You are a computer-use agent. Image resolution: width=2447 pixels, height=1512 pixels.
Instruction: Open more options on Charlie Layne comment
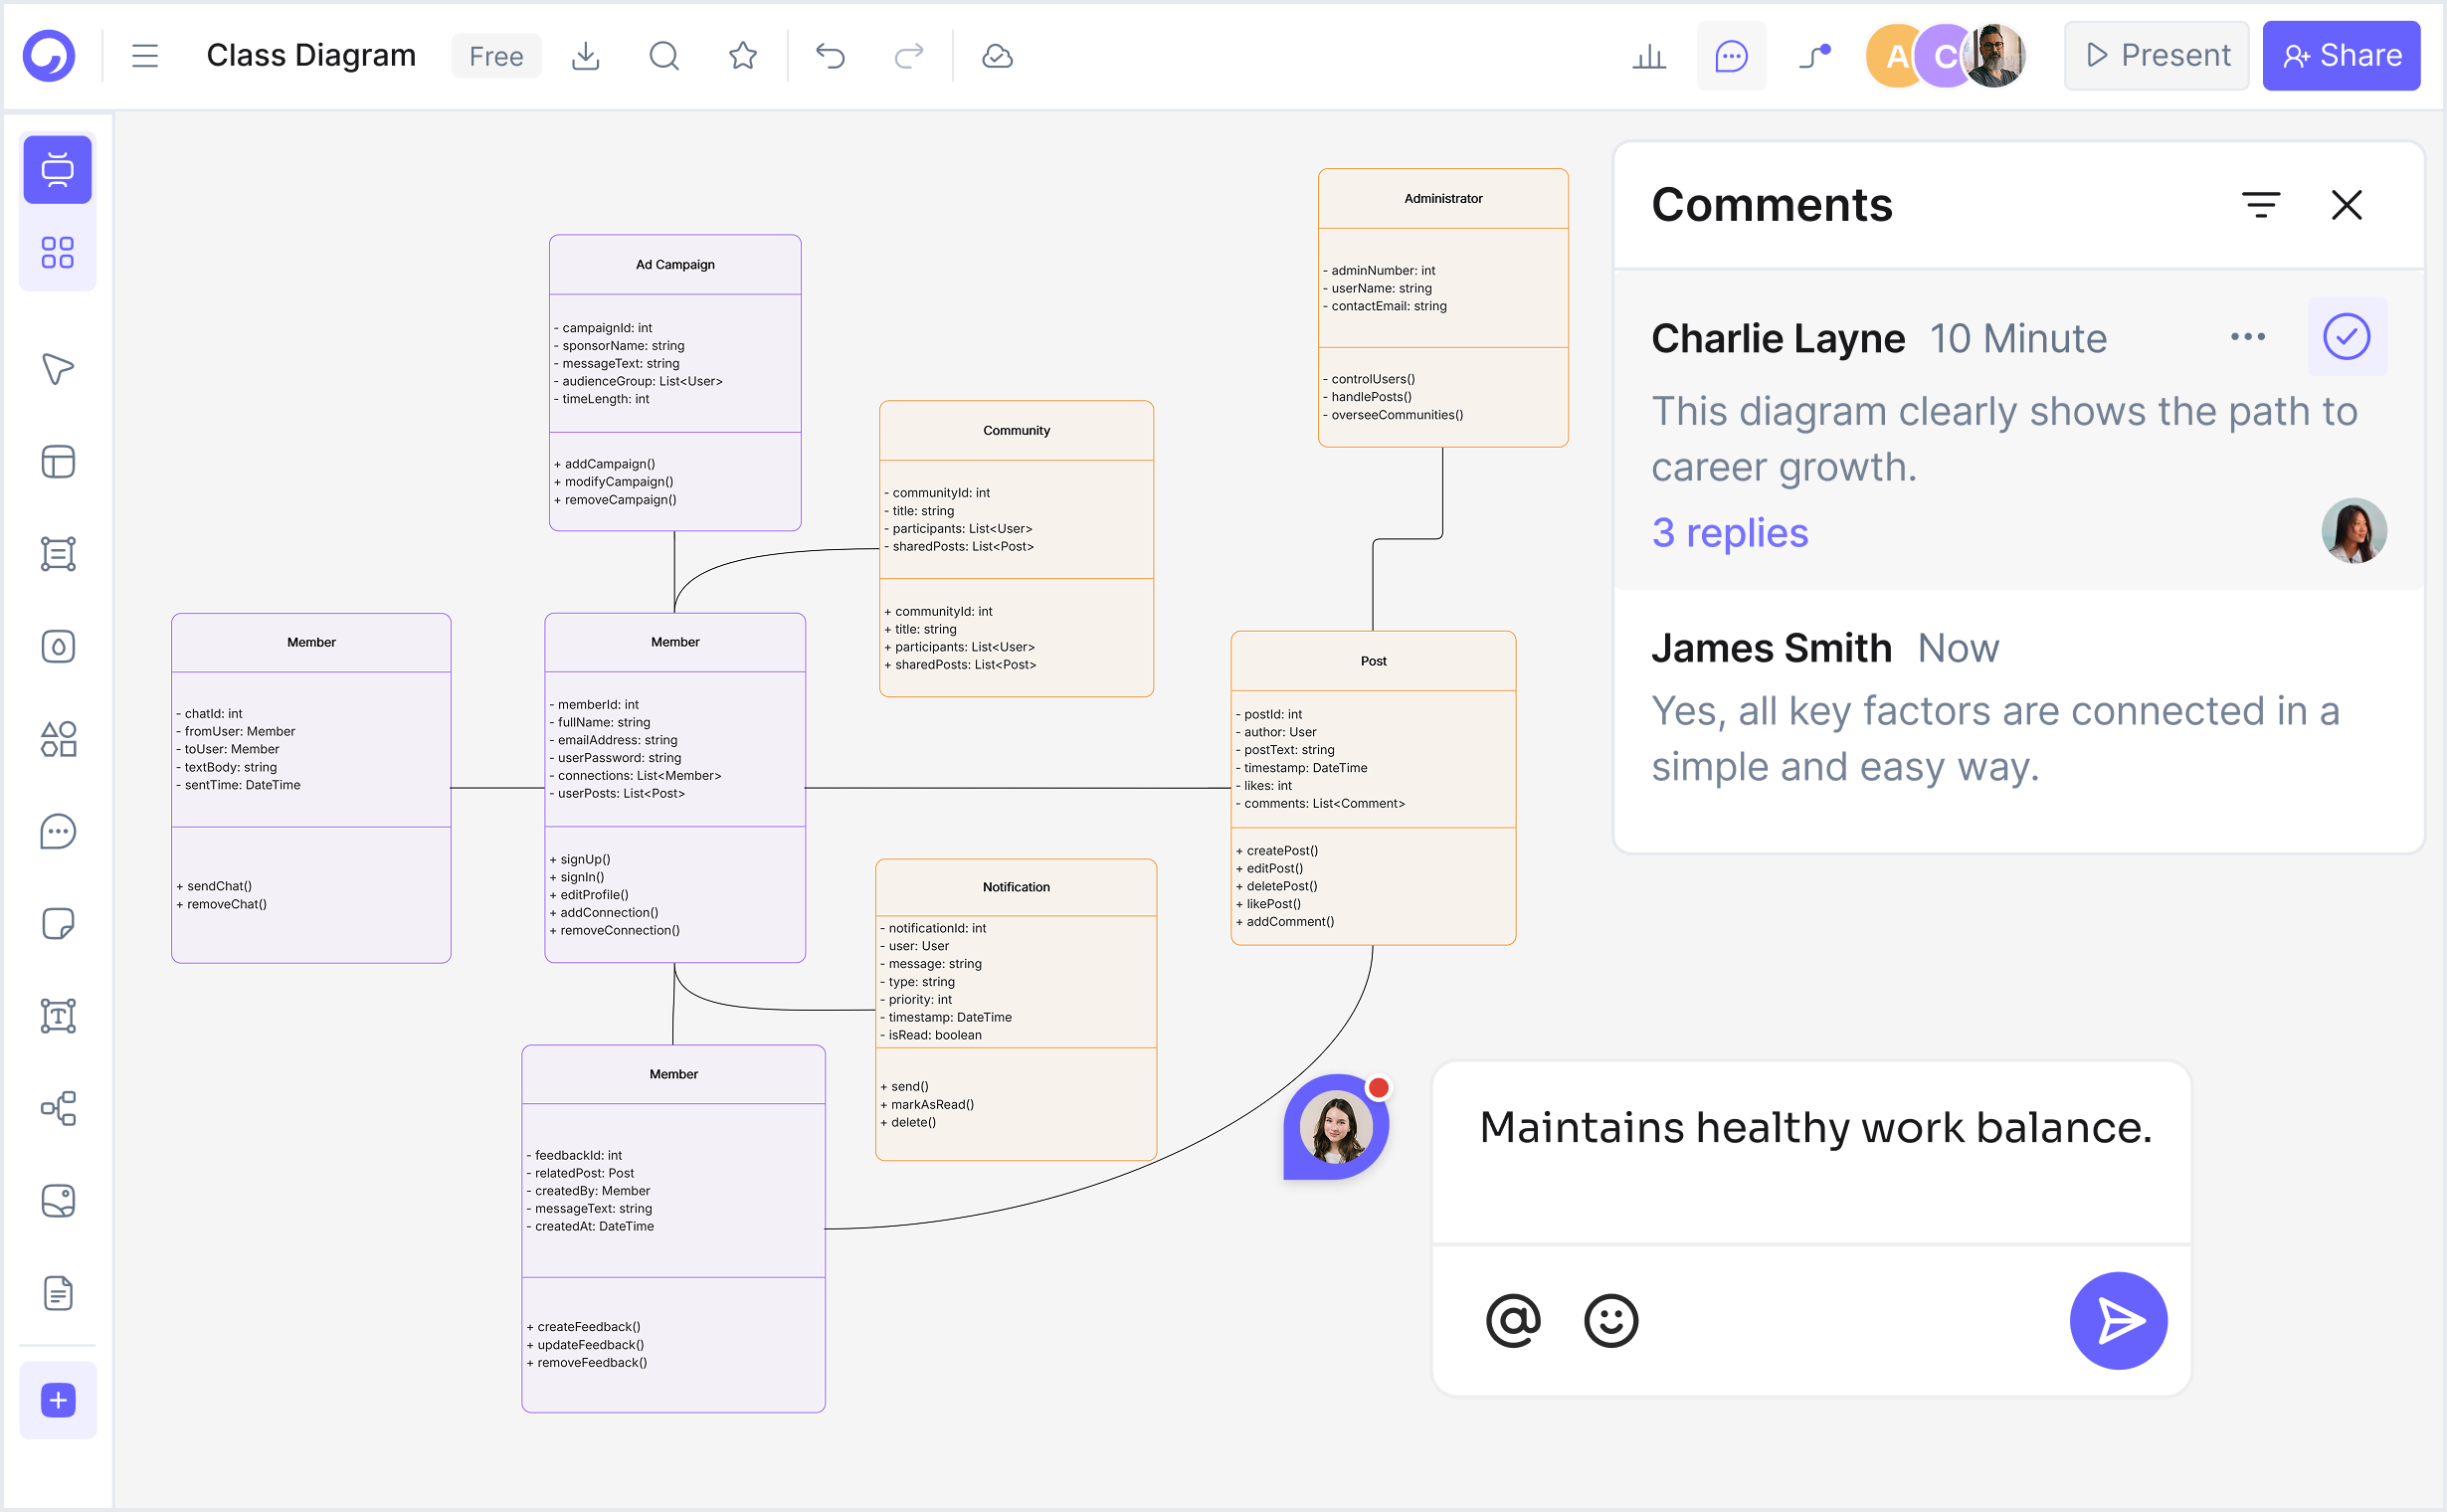2247,337
